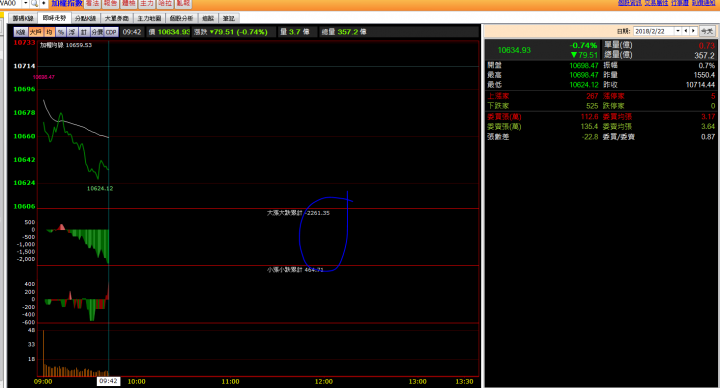Click the 張數差 -22.8 value

coord(590,137)
